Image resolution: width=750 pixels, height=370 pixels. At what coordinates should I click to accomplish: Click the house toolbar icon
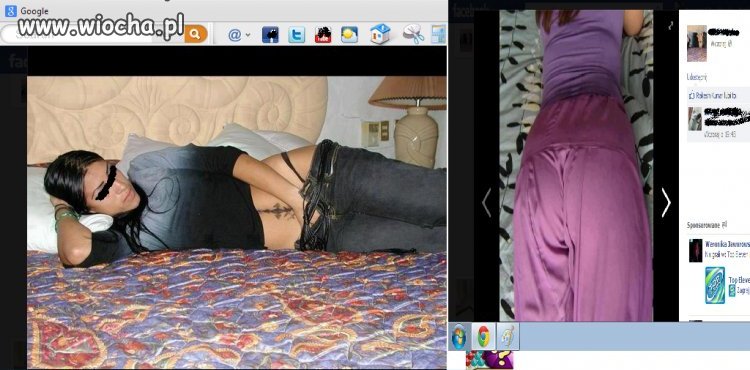[380, 34]
